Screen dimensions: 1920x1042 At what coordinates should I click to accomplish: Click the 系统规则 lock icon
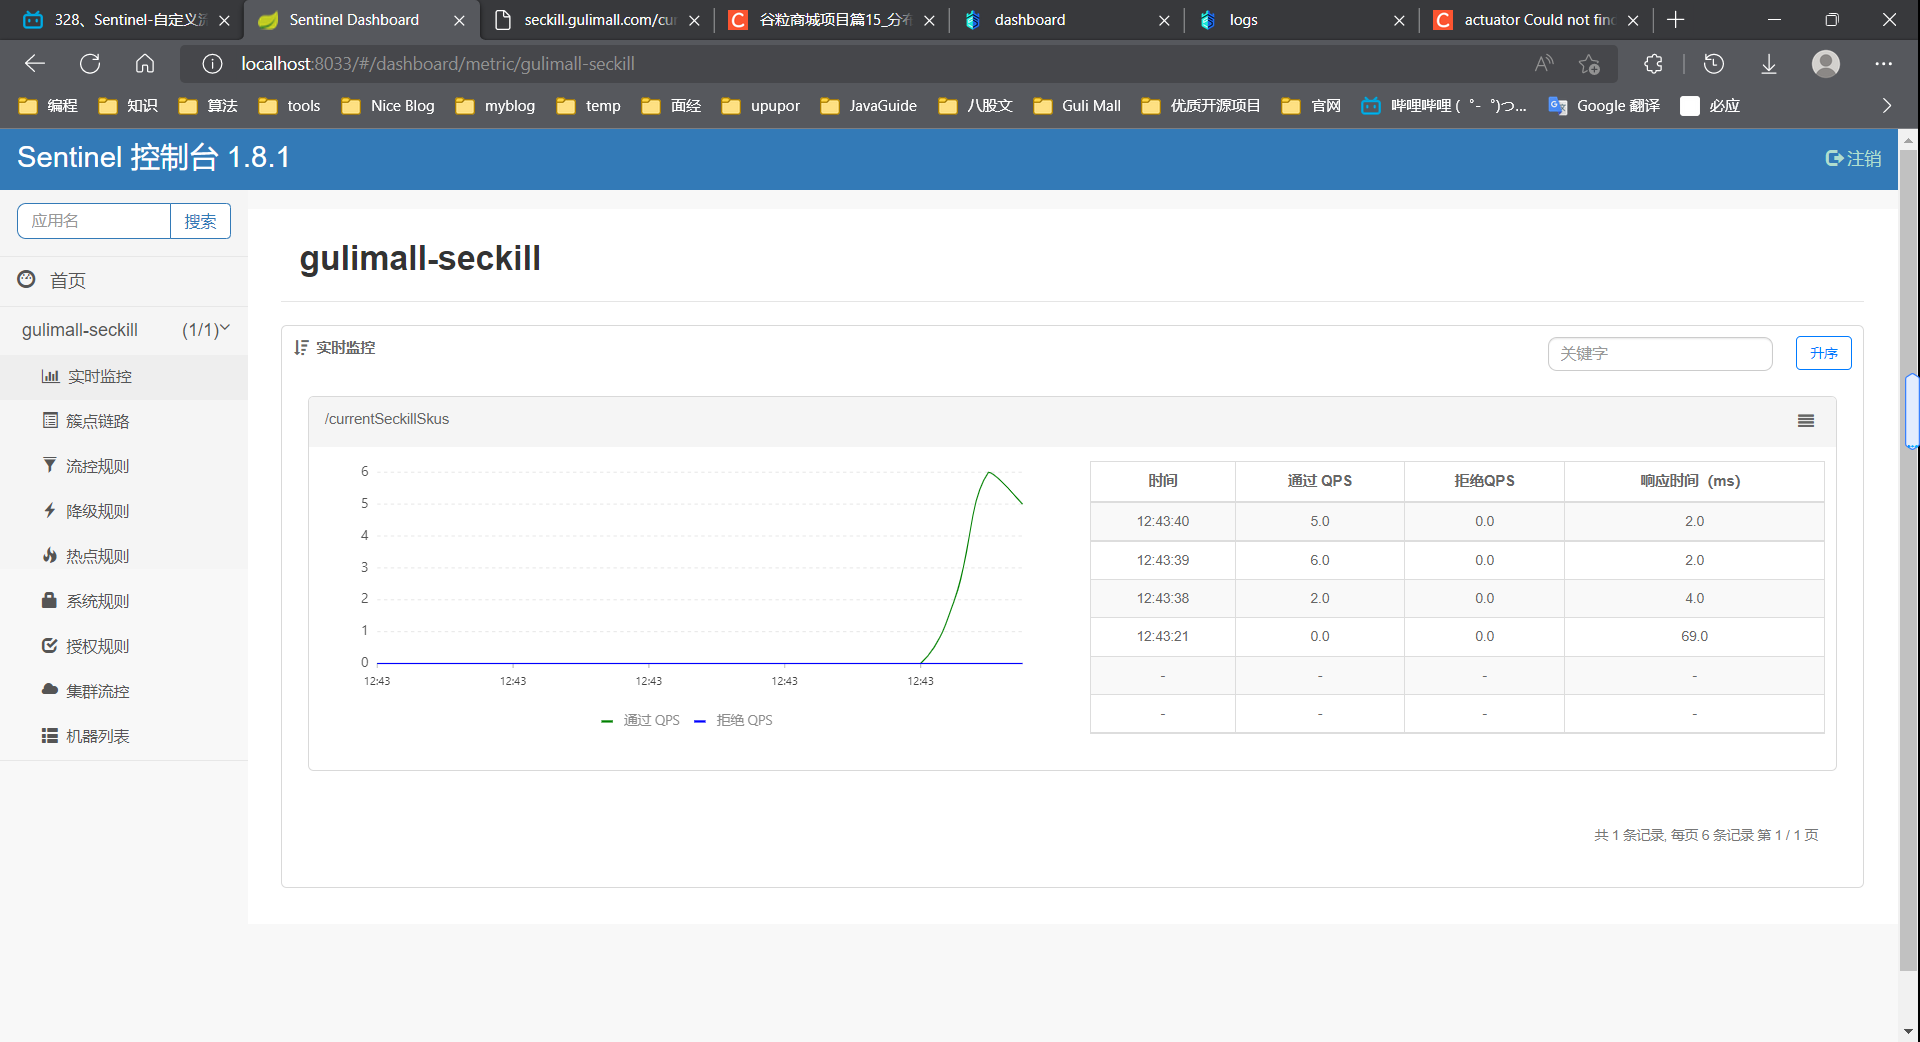[x=49, y=600]
